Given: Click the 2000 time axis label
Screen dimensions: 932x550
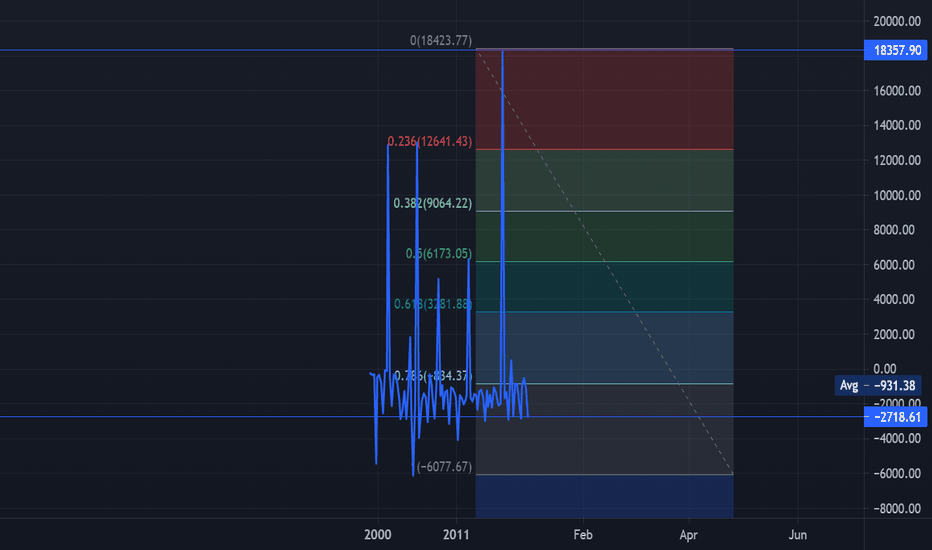Looking at the screenshot, I should (x=377, y=535).
